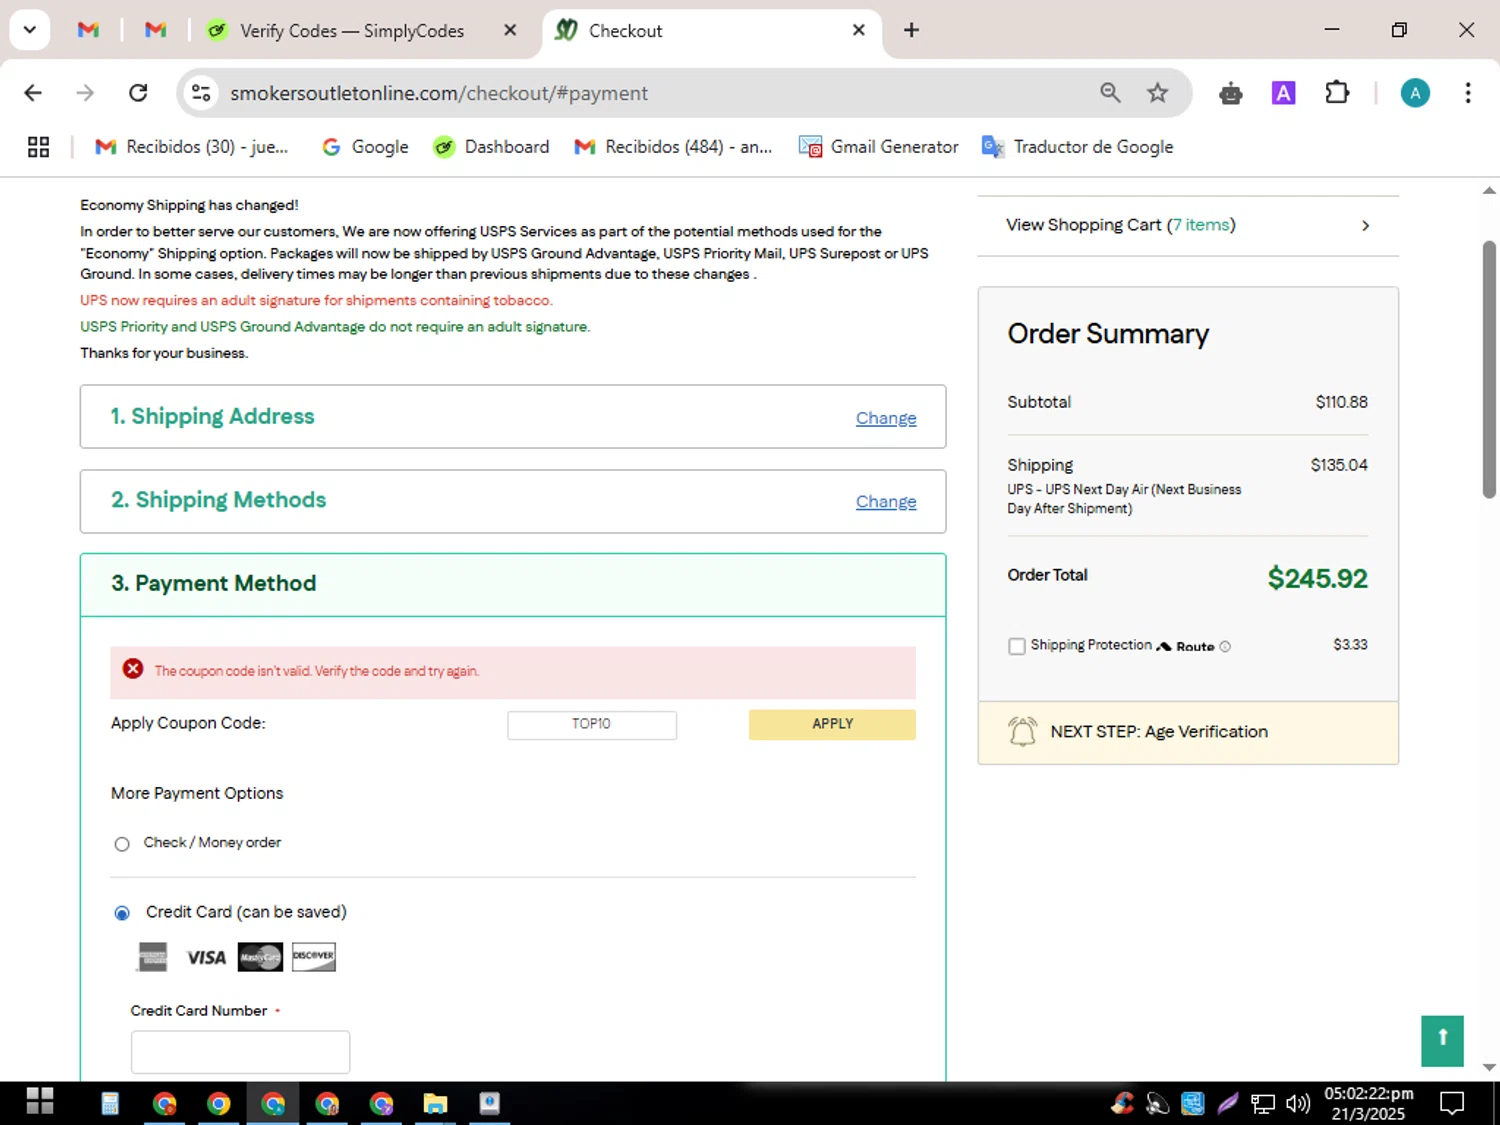View site information icon in address bar
The height and width of the screenshot is (1125, 1500).
tap(201, 93)
